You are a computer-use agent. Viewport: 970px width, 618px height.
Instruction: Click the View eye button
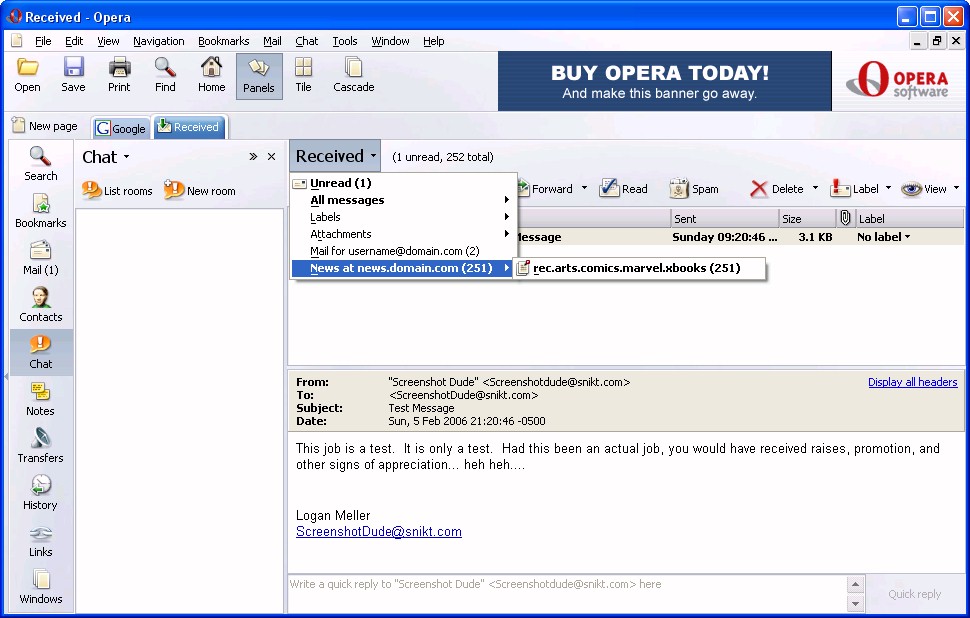click(x=924, y=189)
